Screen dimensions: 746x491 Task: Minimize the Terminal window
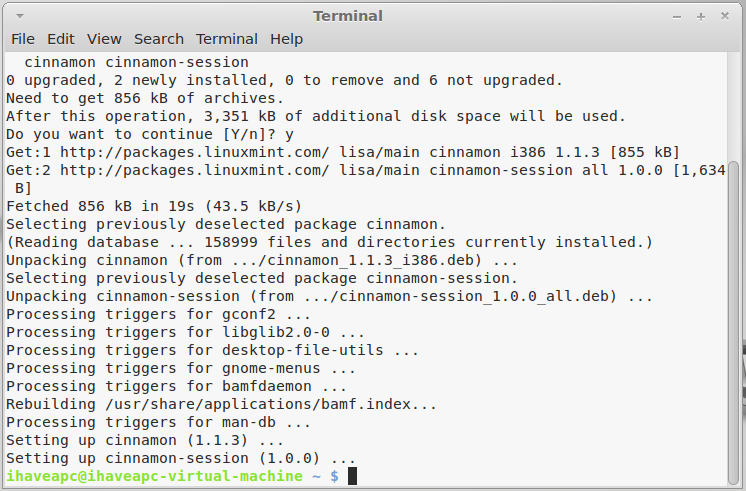(x=677, y=17)
